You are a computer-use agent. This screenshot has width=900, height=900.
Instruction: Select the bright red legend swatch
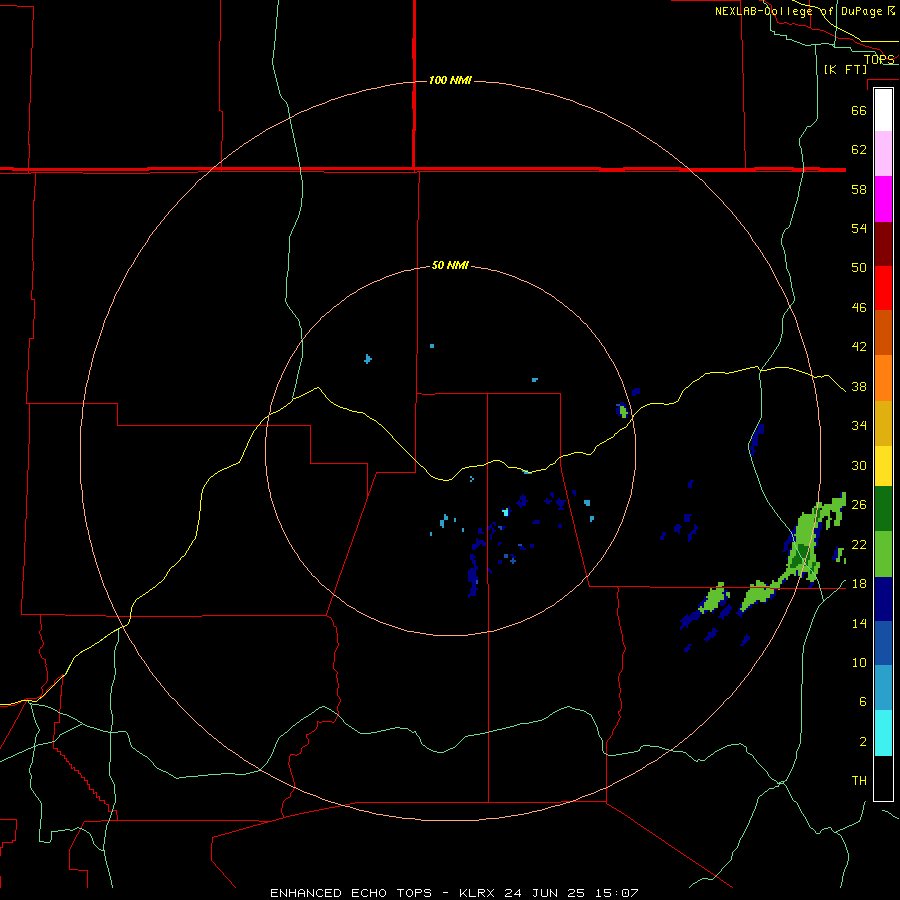pyautogui.click(x=883, y=288)
